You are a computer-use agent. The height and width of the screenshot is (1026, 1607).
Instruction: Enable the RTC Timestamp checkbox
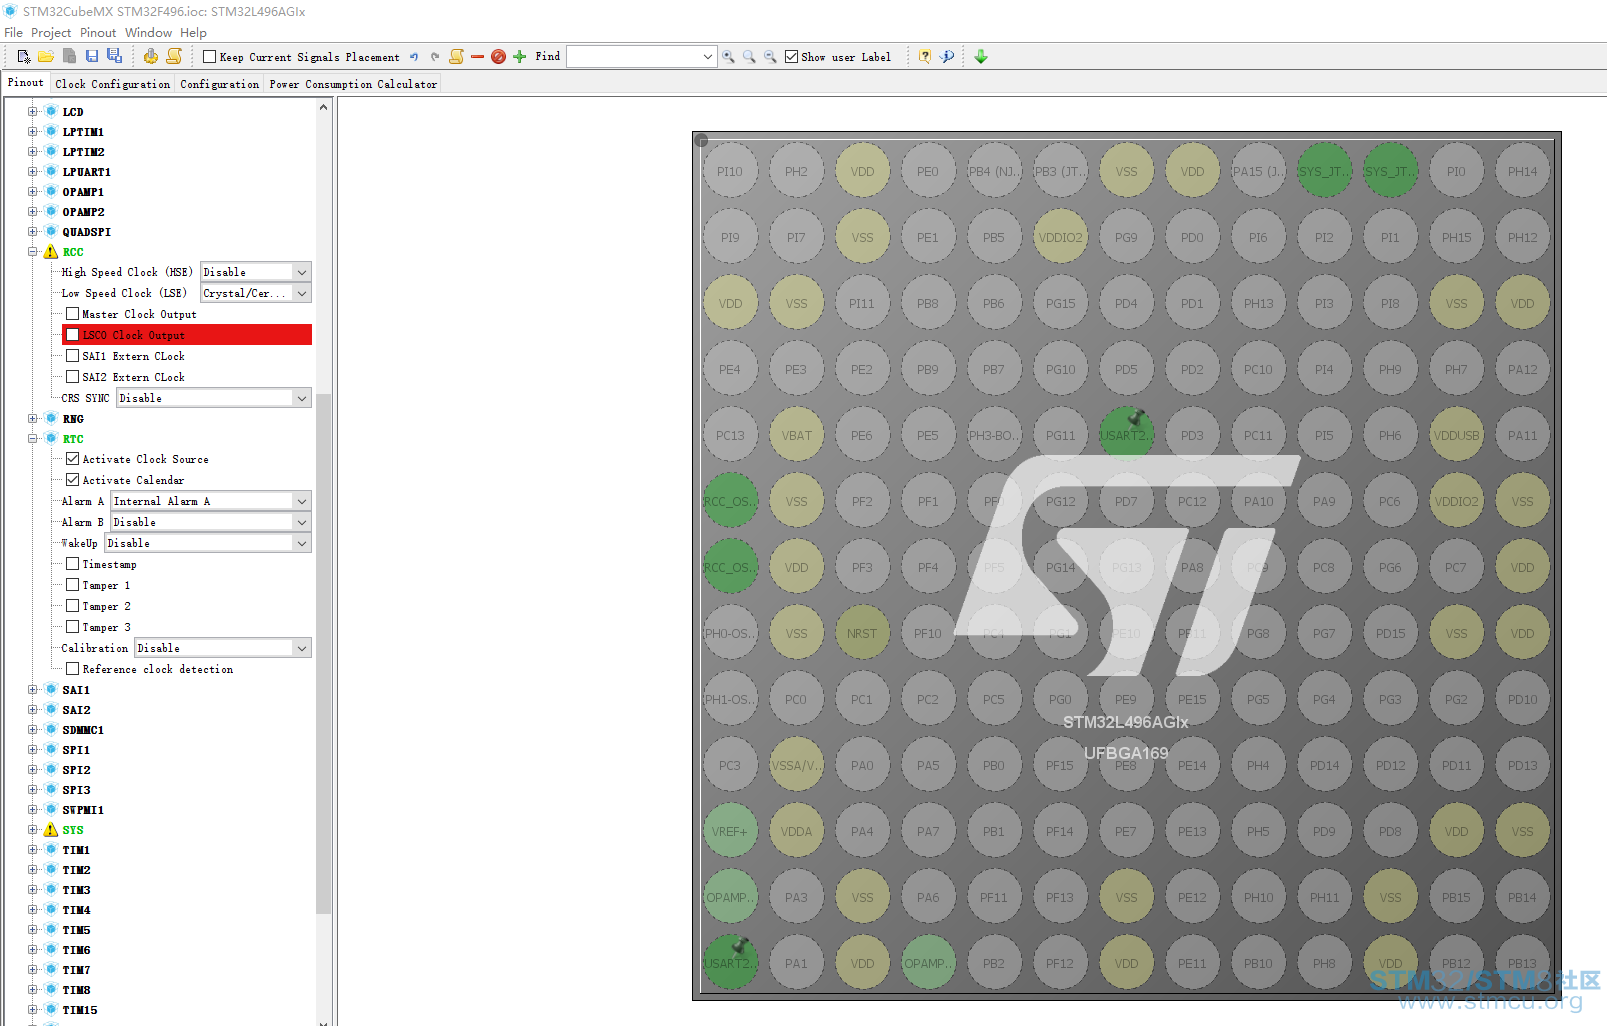point(72,564)
